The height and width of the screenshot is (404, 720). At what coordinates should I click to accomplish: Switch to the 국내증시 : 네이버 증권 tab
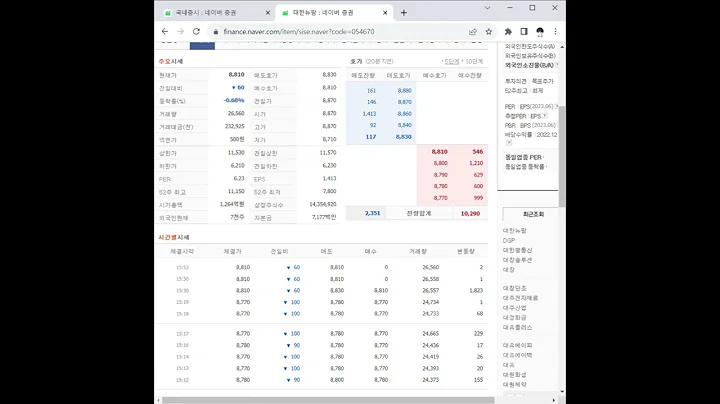pos(216,13)
